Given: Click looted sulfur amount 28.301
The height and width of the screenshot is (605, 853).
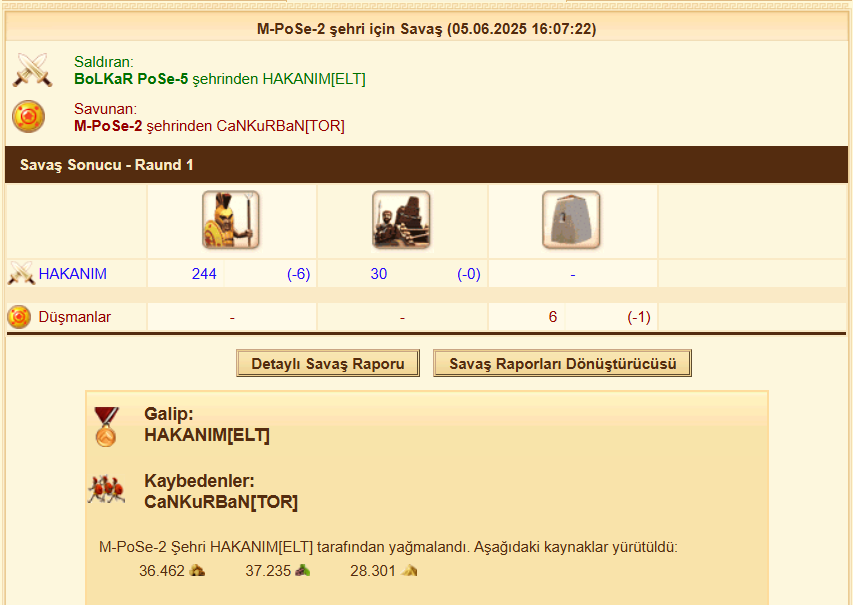Looking at the screenshot, I should [373, 571].
